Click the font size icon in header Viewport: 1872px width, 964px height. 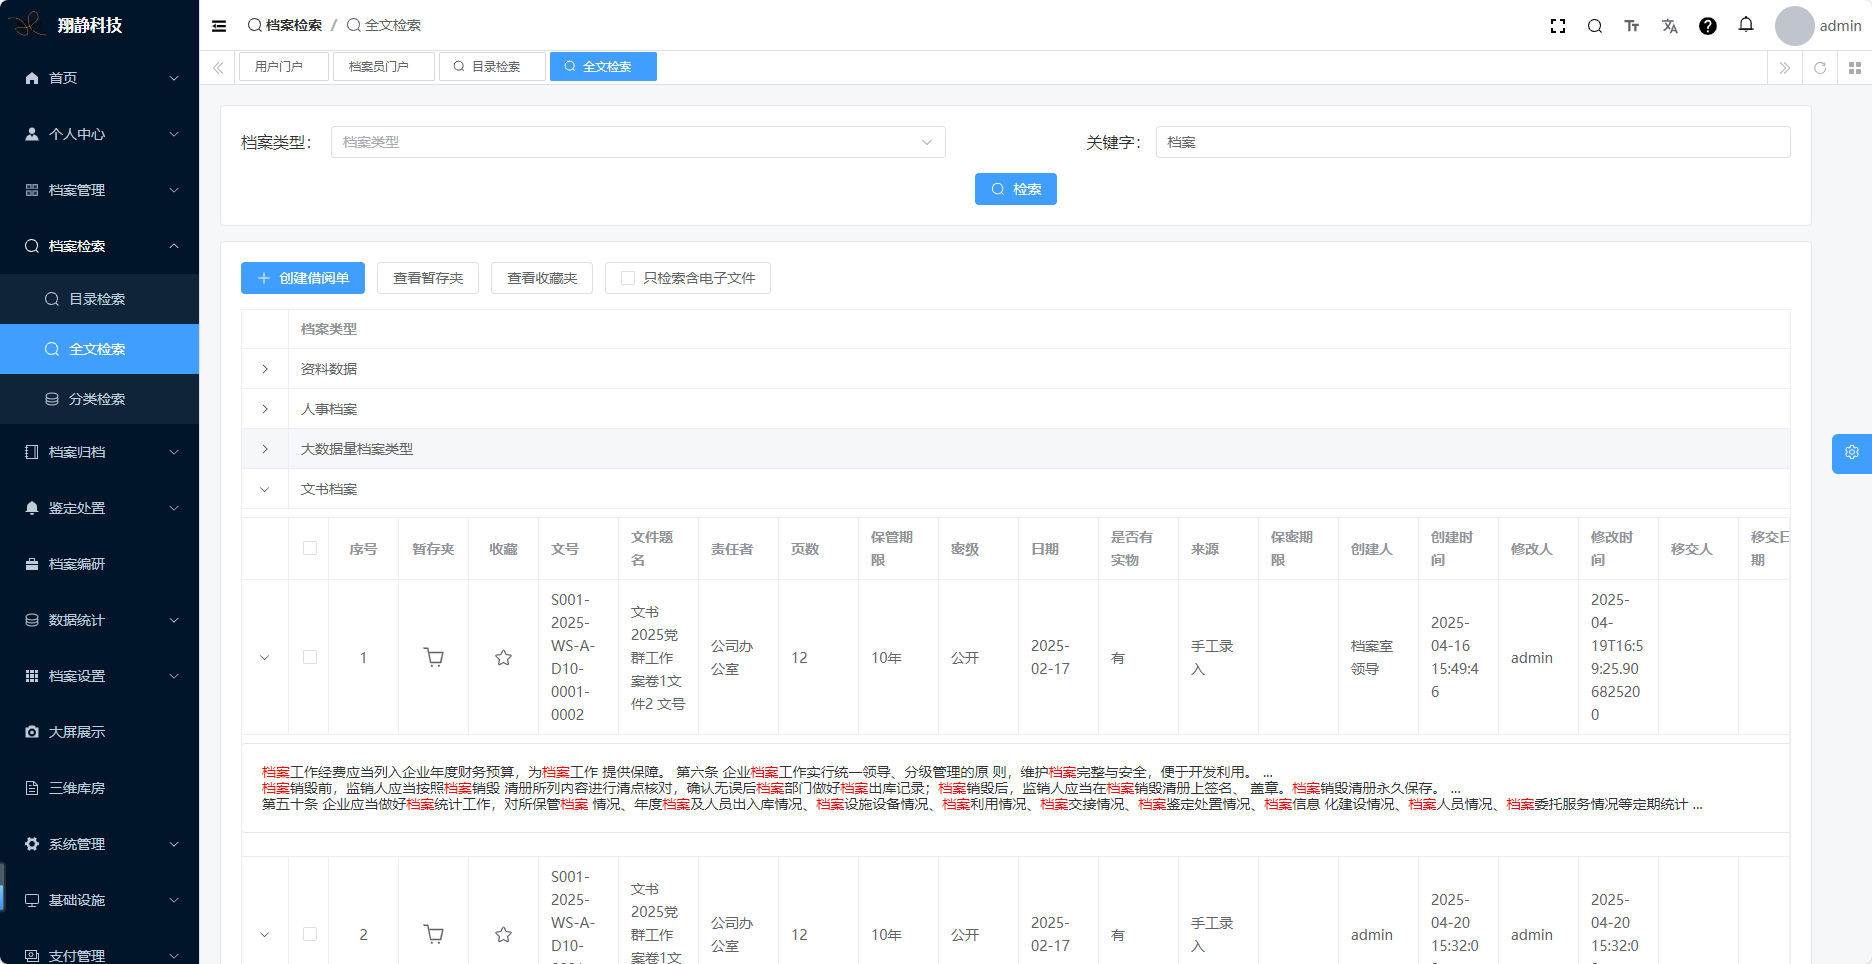[x=1631, y=26]
